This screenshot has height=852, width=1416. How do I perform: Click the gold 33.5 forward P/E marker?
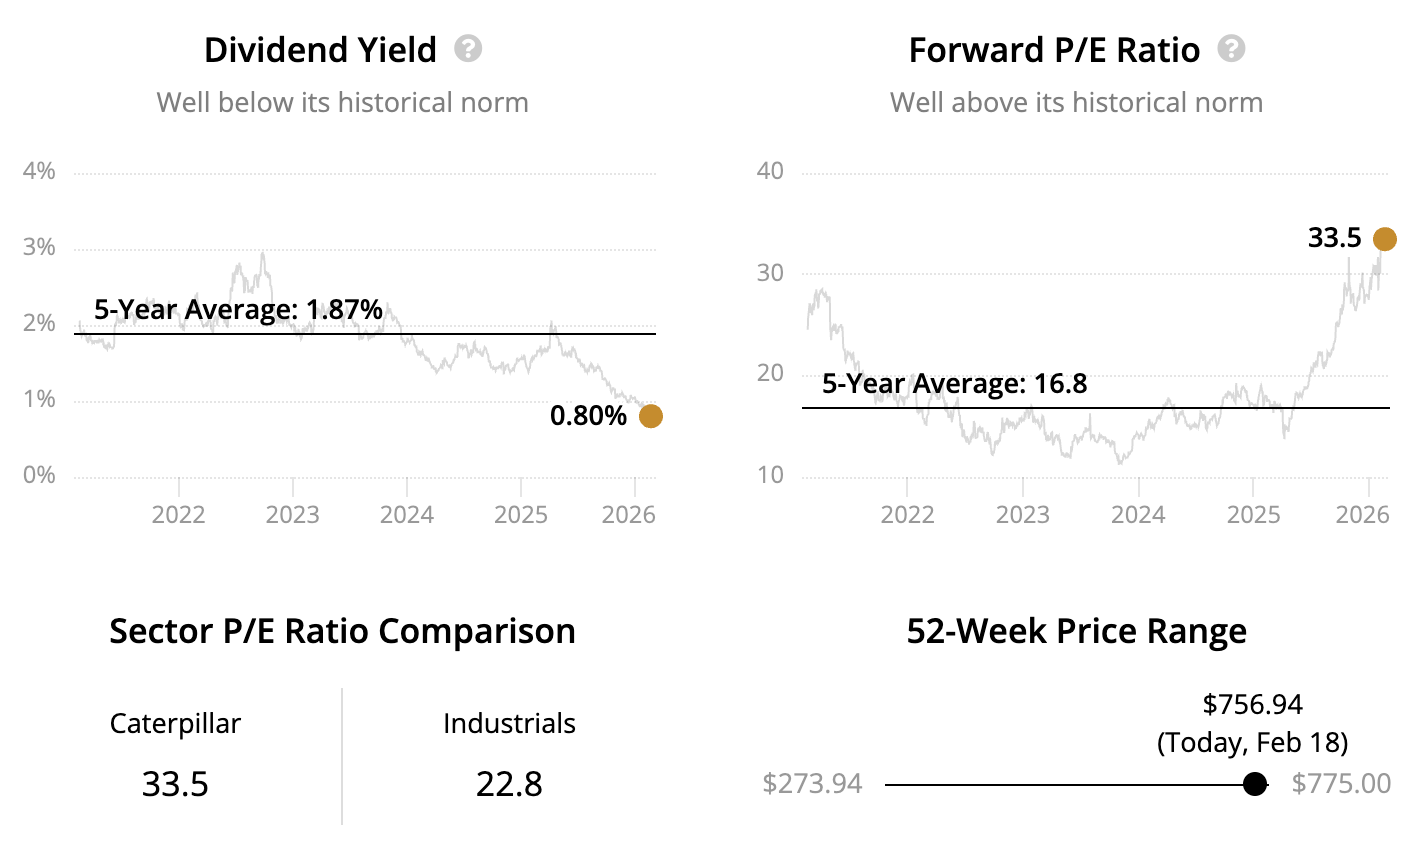click(x=1384, y=239)
